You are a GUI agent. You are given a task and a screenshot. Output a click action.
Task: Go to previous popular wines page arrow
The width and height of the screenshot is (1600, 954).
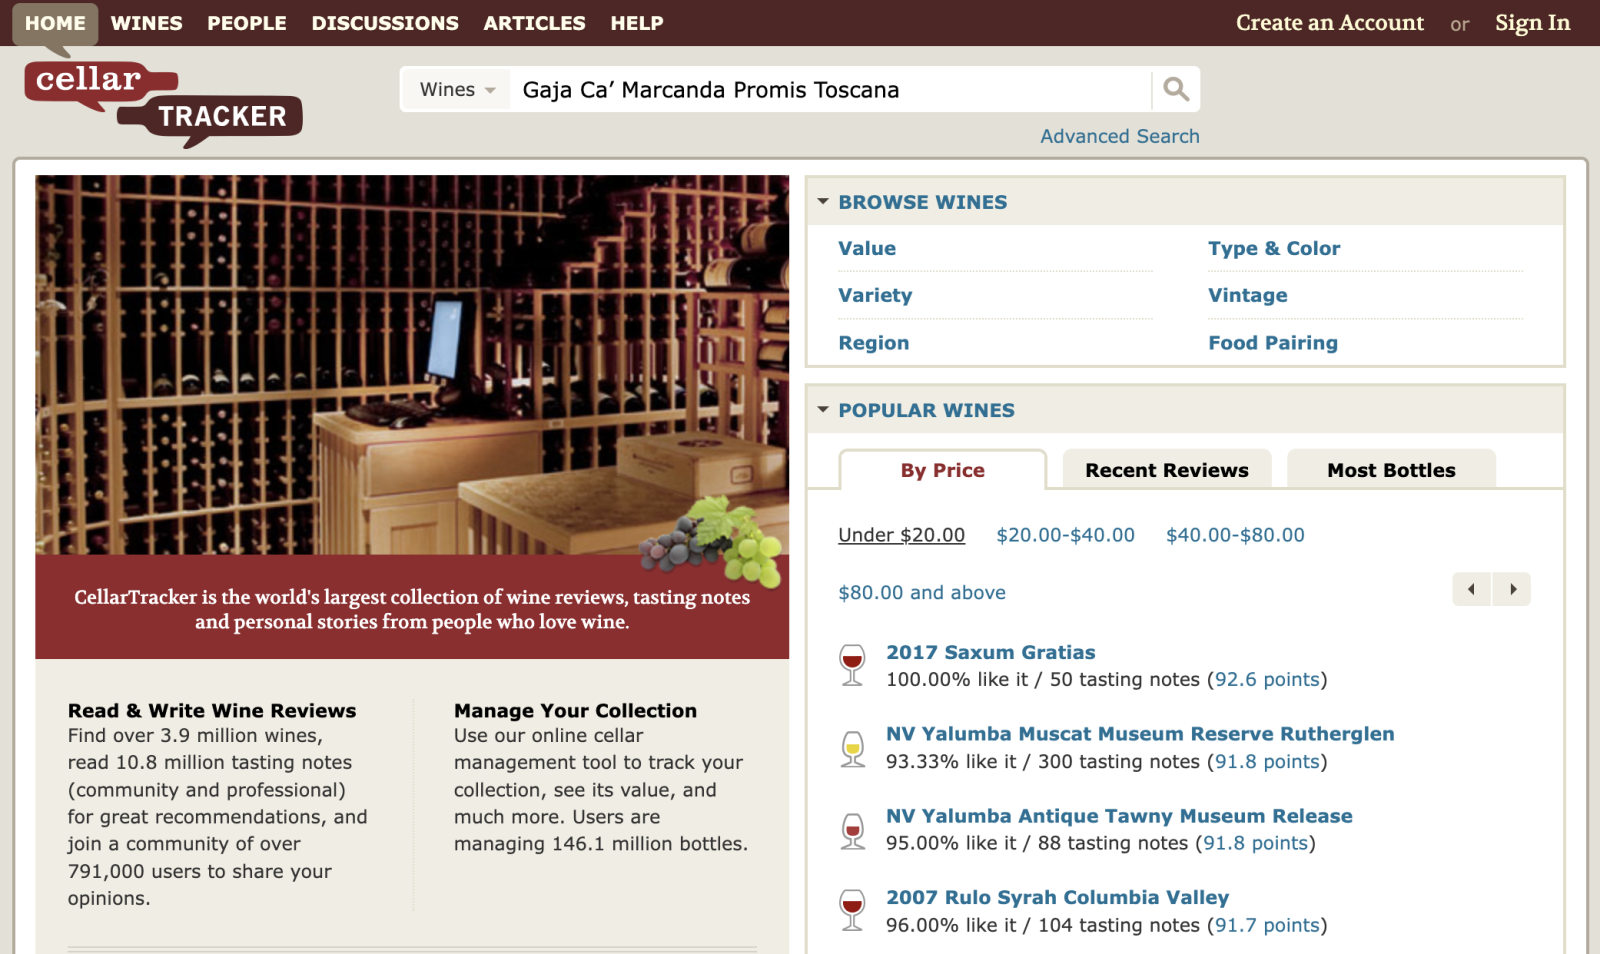click(x=1471, y=589)
